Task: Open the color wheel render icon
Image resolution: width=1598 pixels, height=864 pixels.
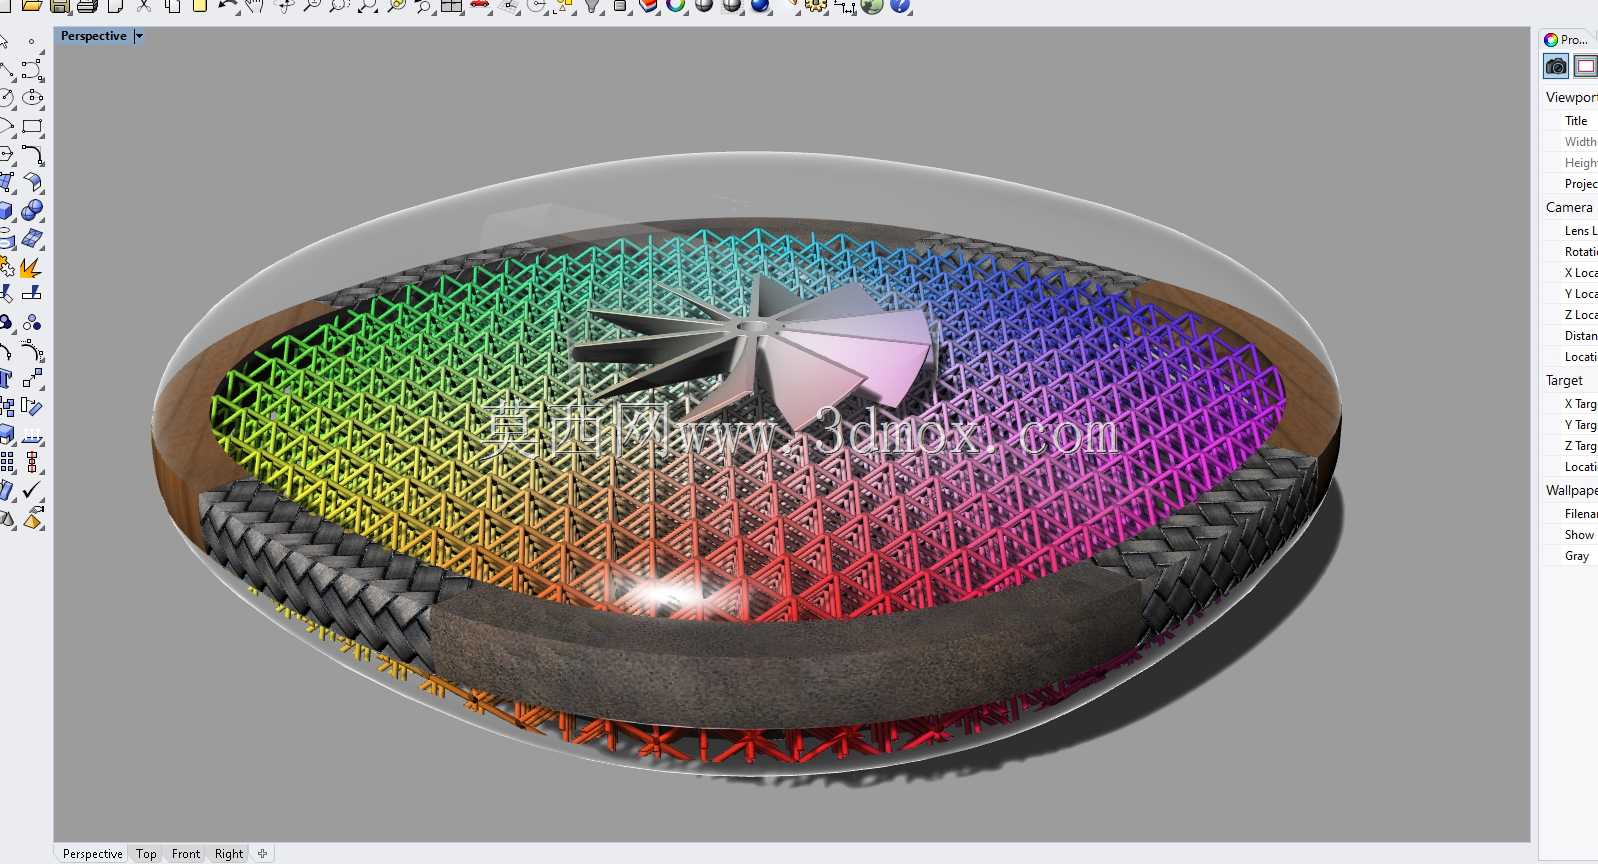Action: pos(676,5)
